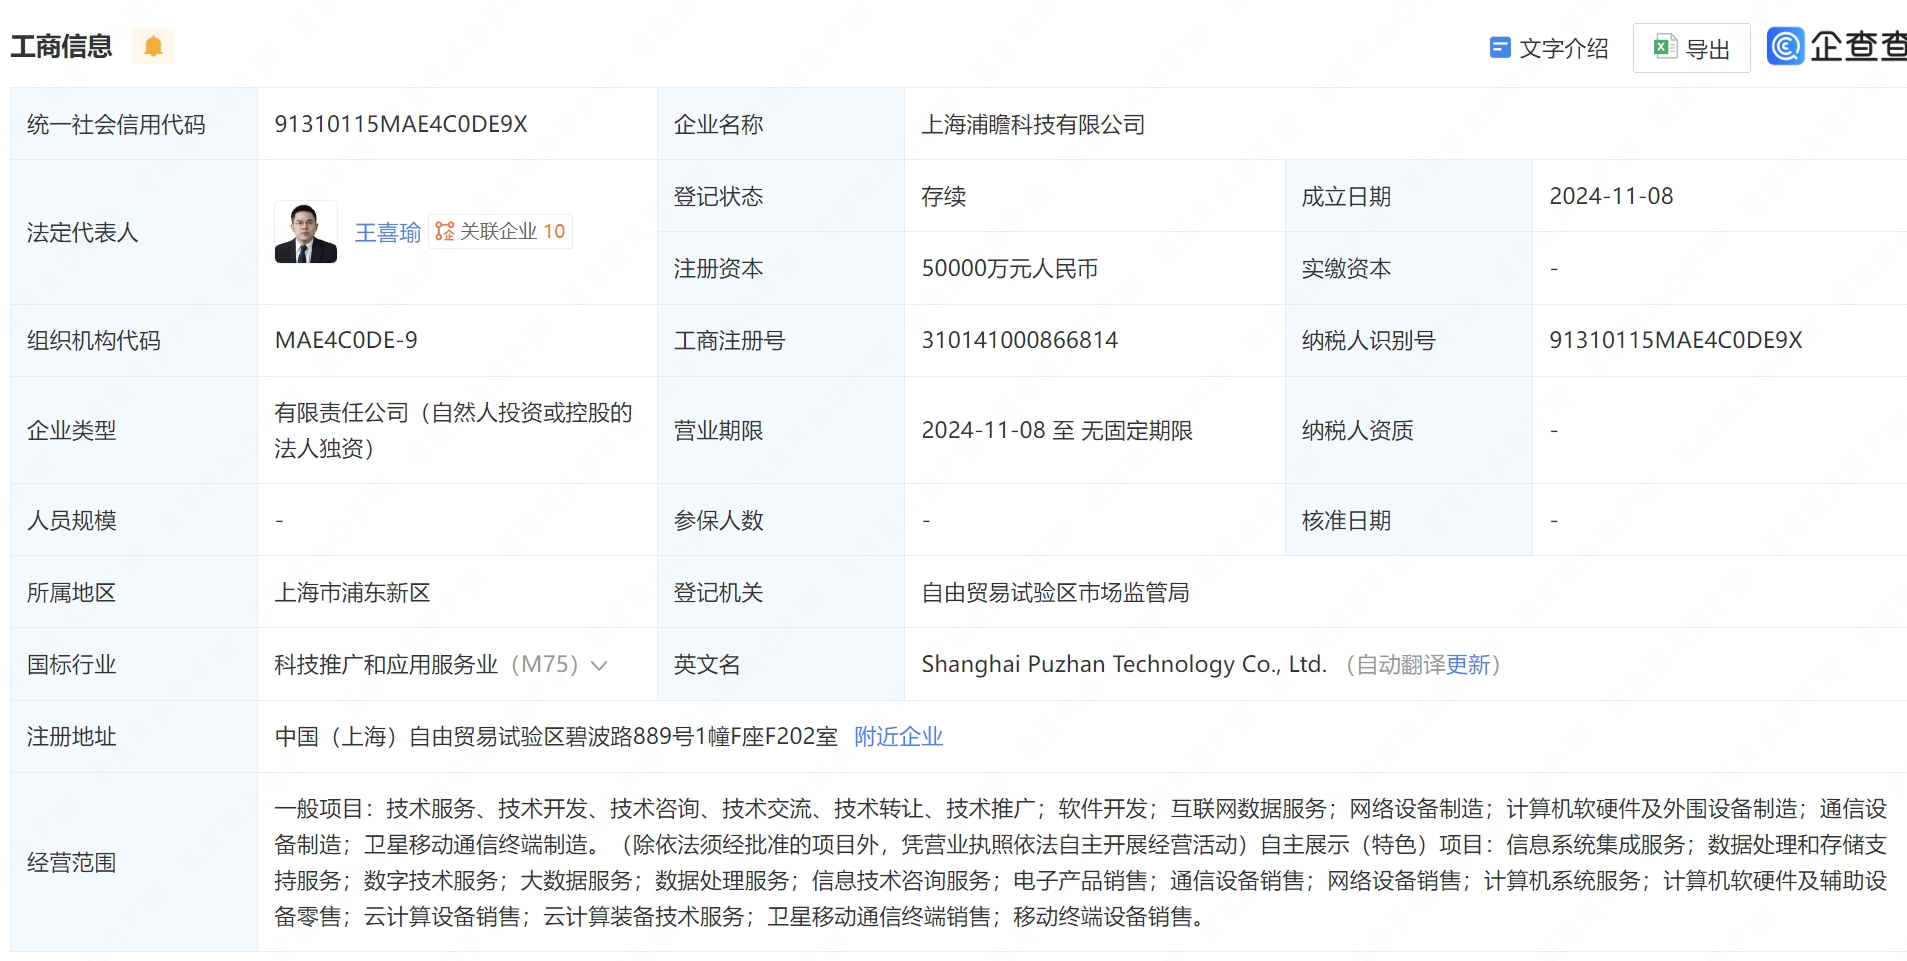Click the orange notification bell icon
This screenshot has width=1907, height=961.
(x=153, y=46)
